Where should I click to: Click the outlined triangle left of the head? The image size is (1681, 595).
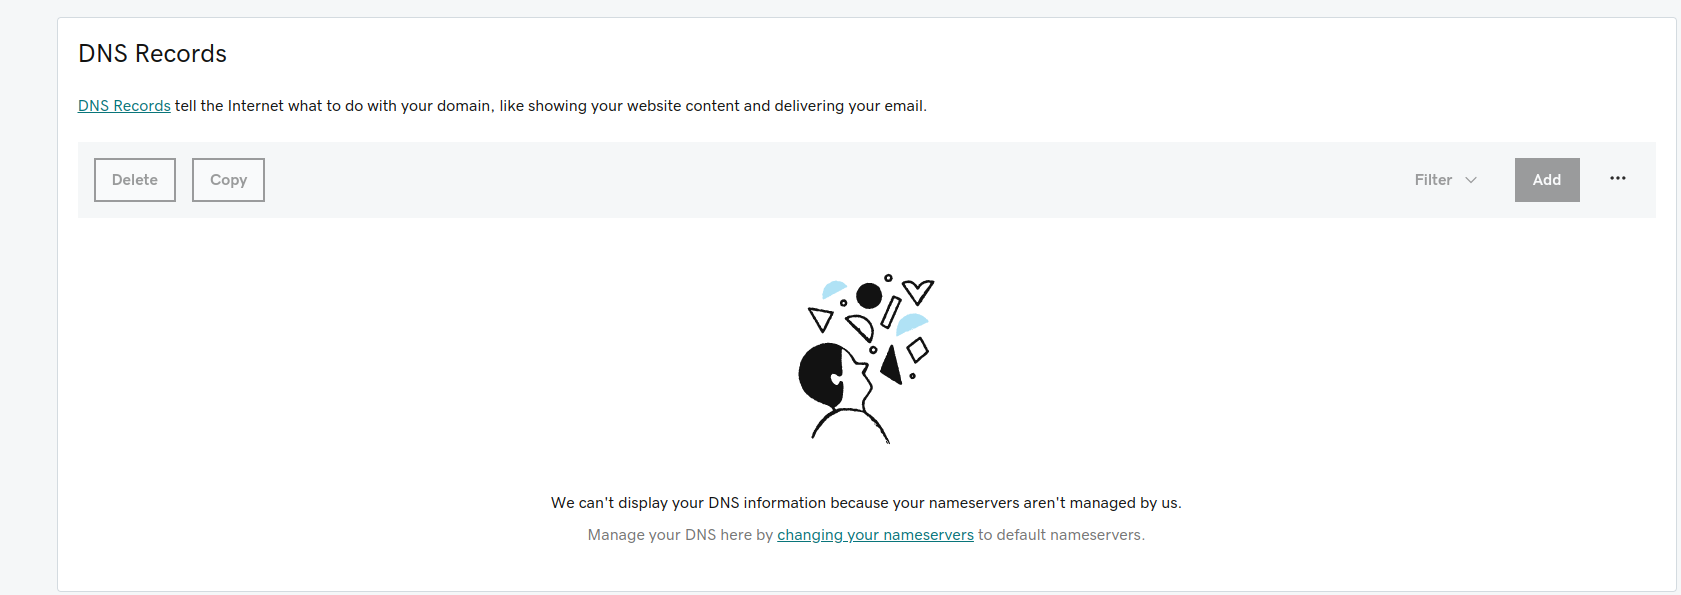[821, 319]
